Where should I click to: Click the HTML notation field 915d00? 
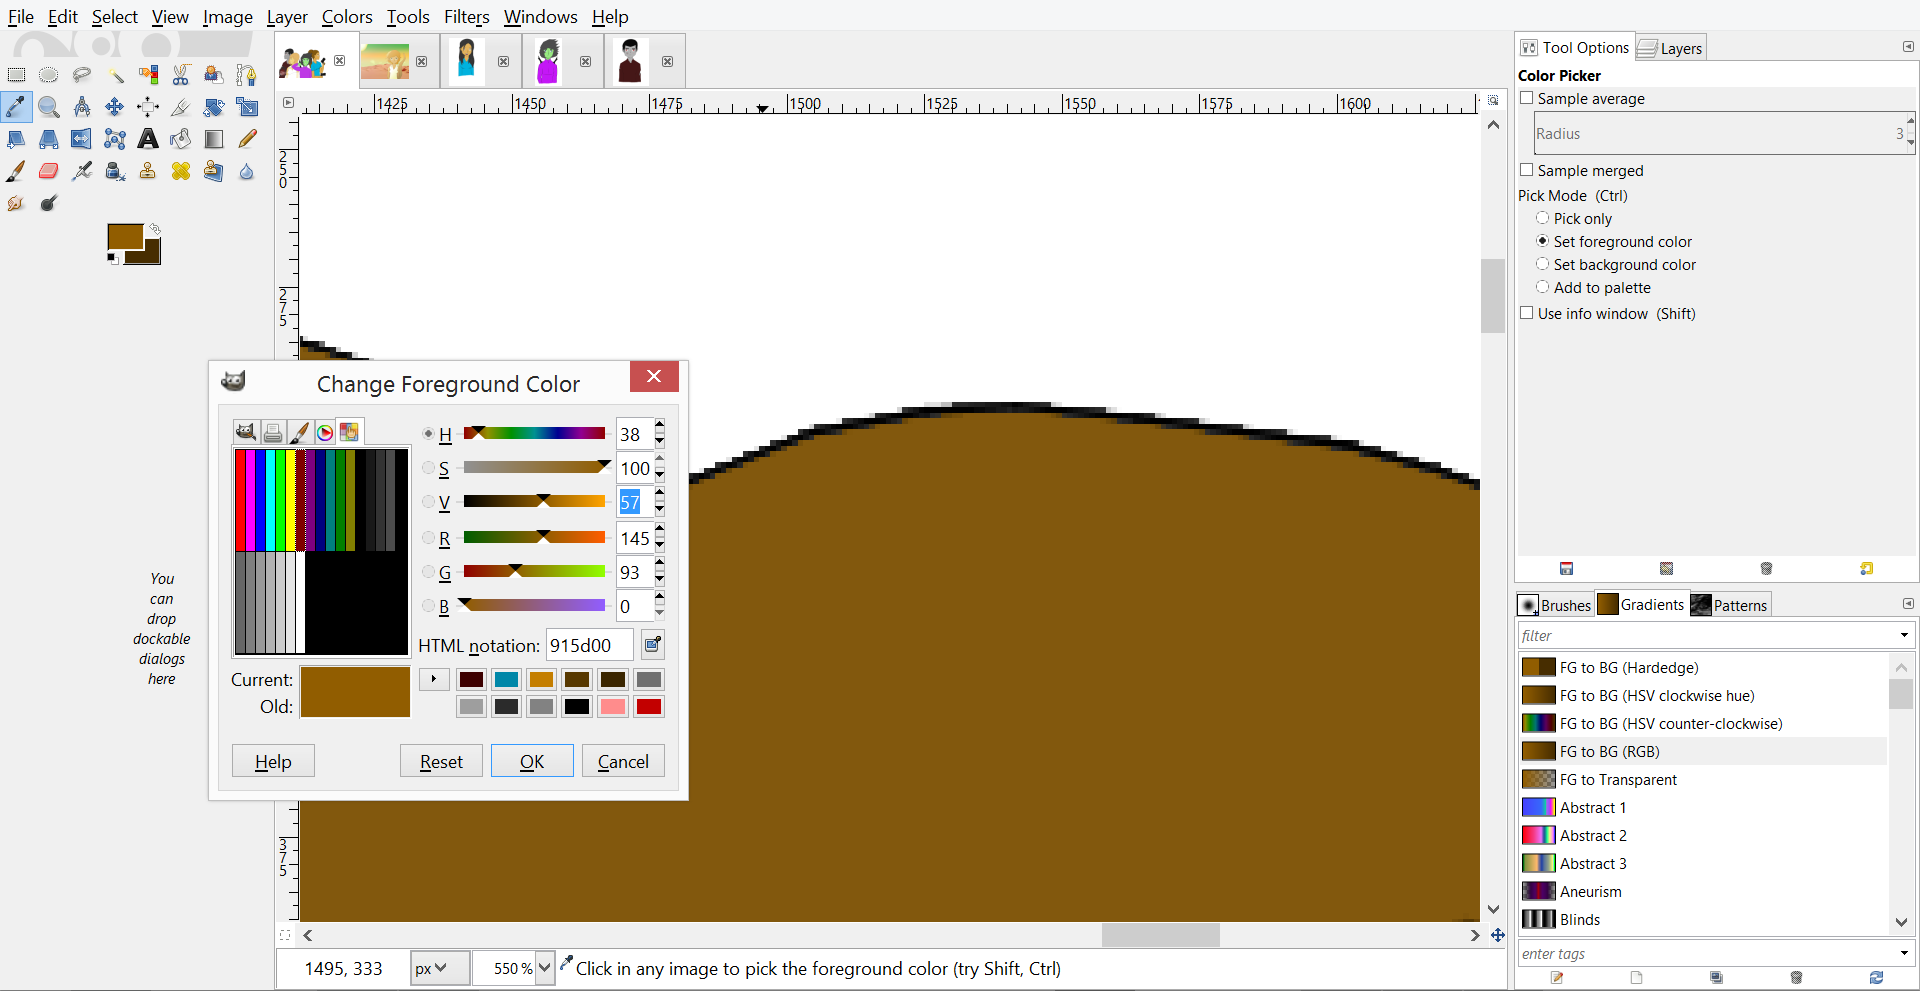click(589, 645)
